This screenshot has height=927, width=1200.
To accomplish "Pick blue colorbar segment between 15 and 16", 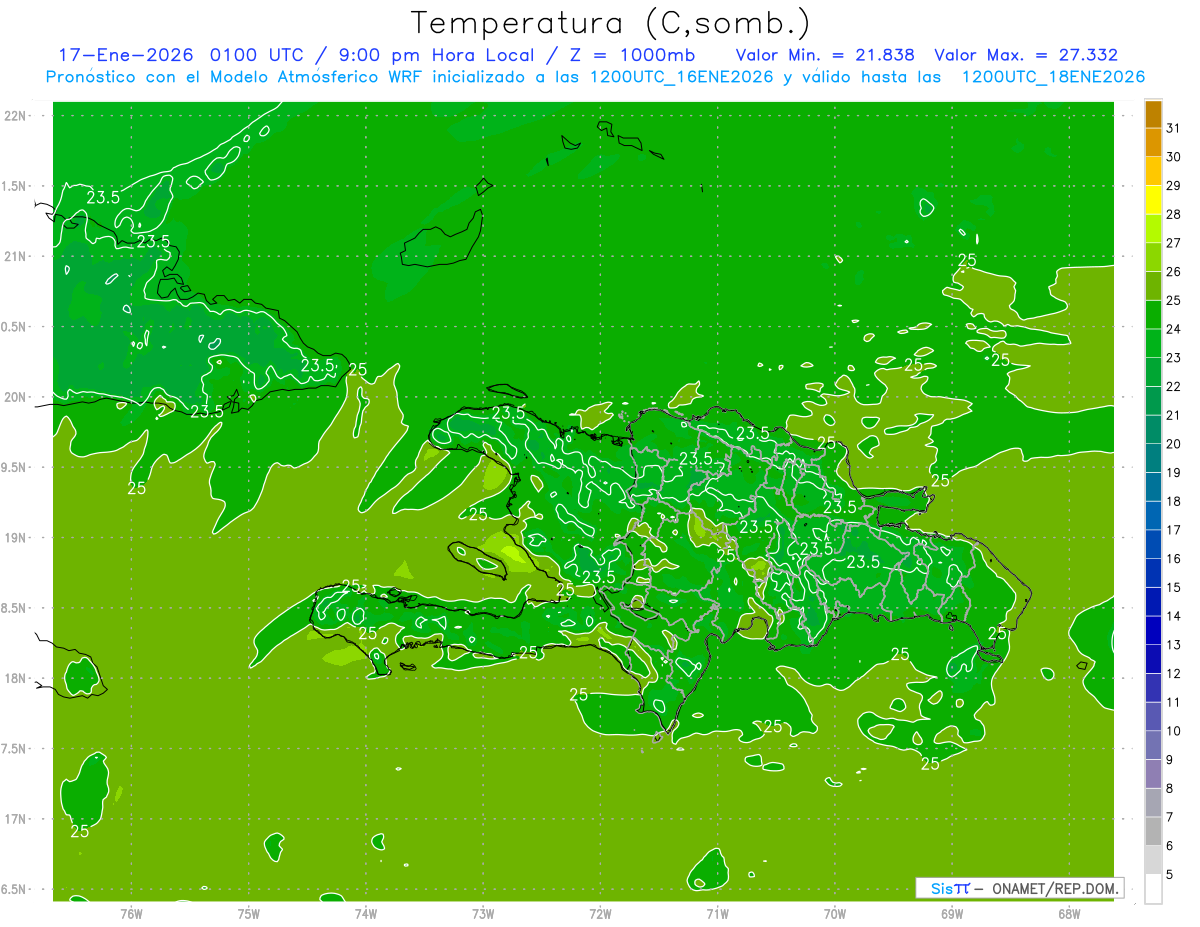I will 1153,573.
